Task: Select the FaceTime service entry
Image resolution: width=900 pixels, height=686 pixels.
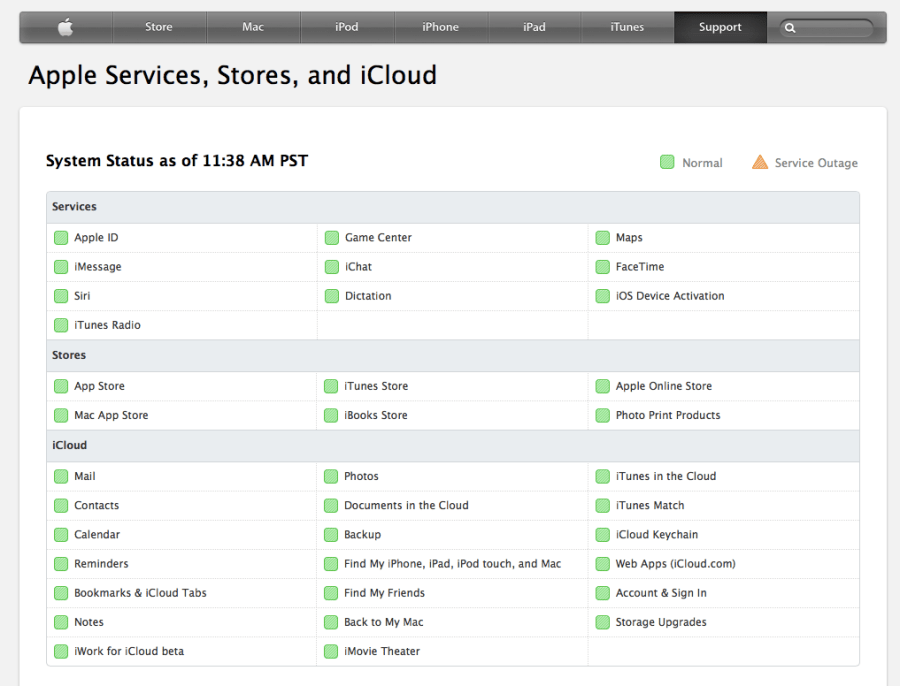Action: [640, 267]
